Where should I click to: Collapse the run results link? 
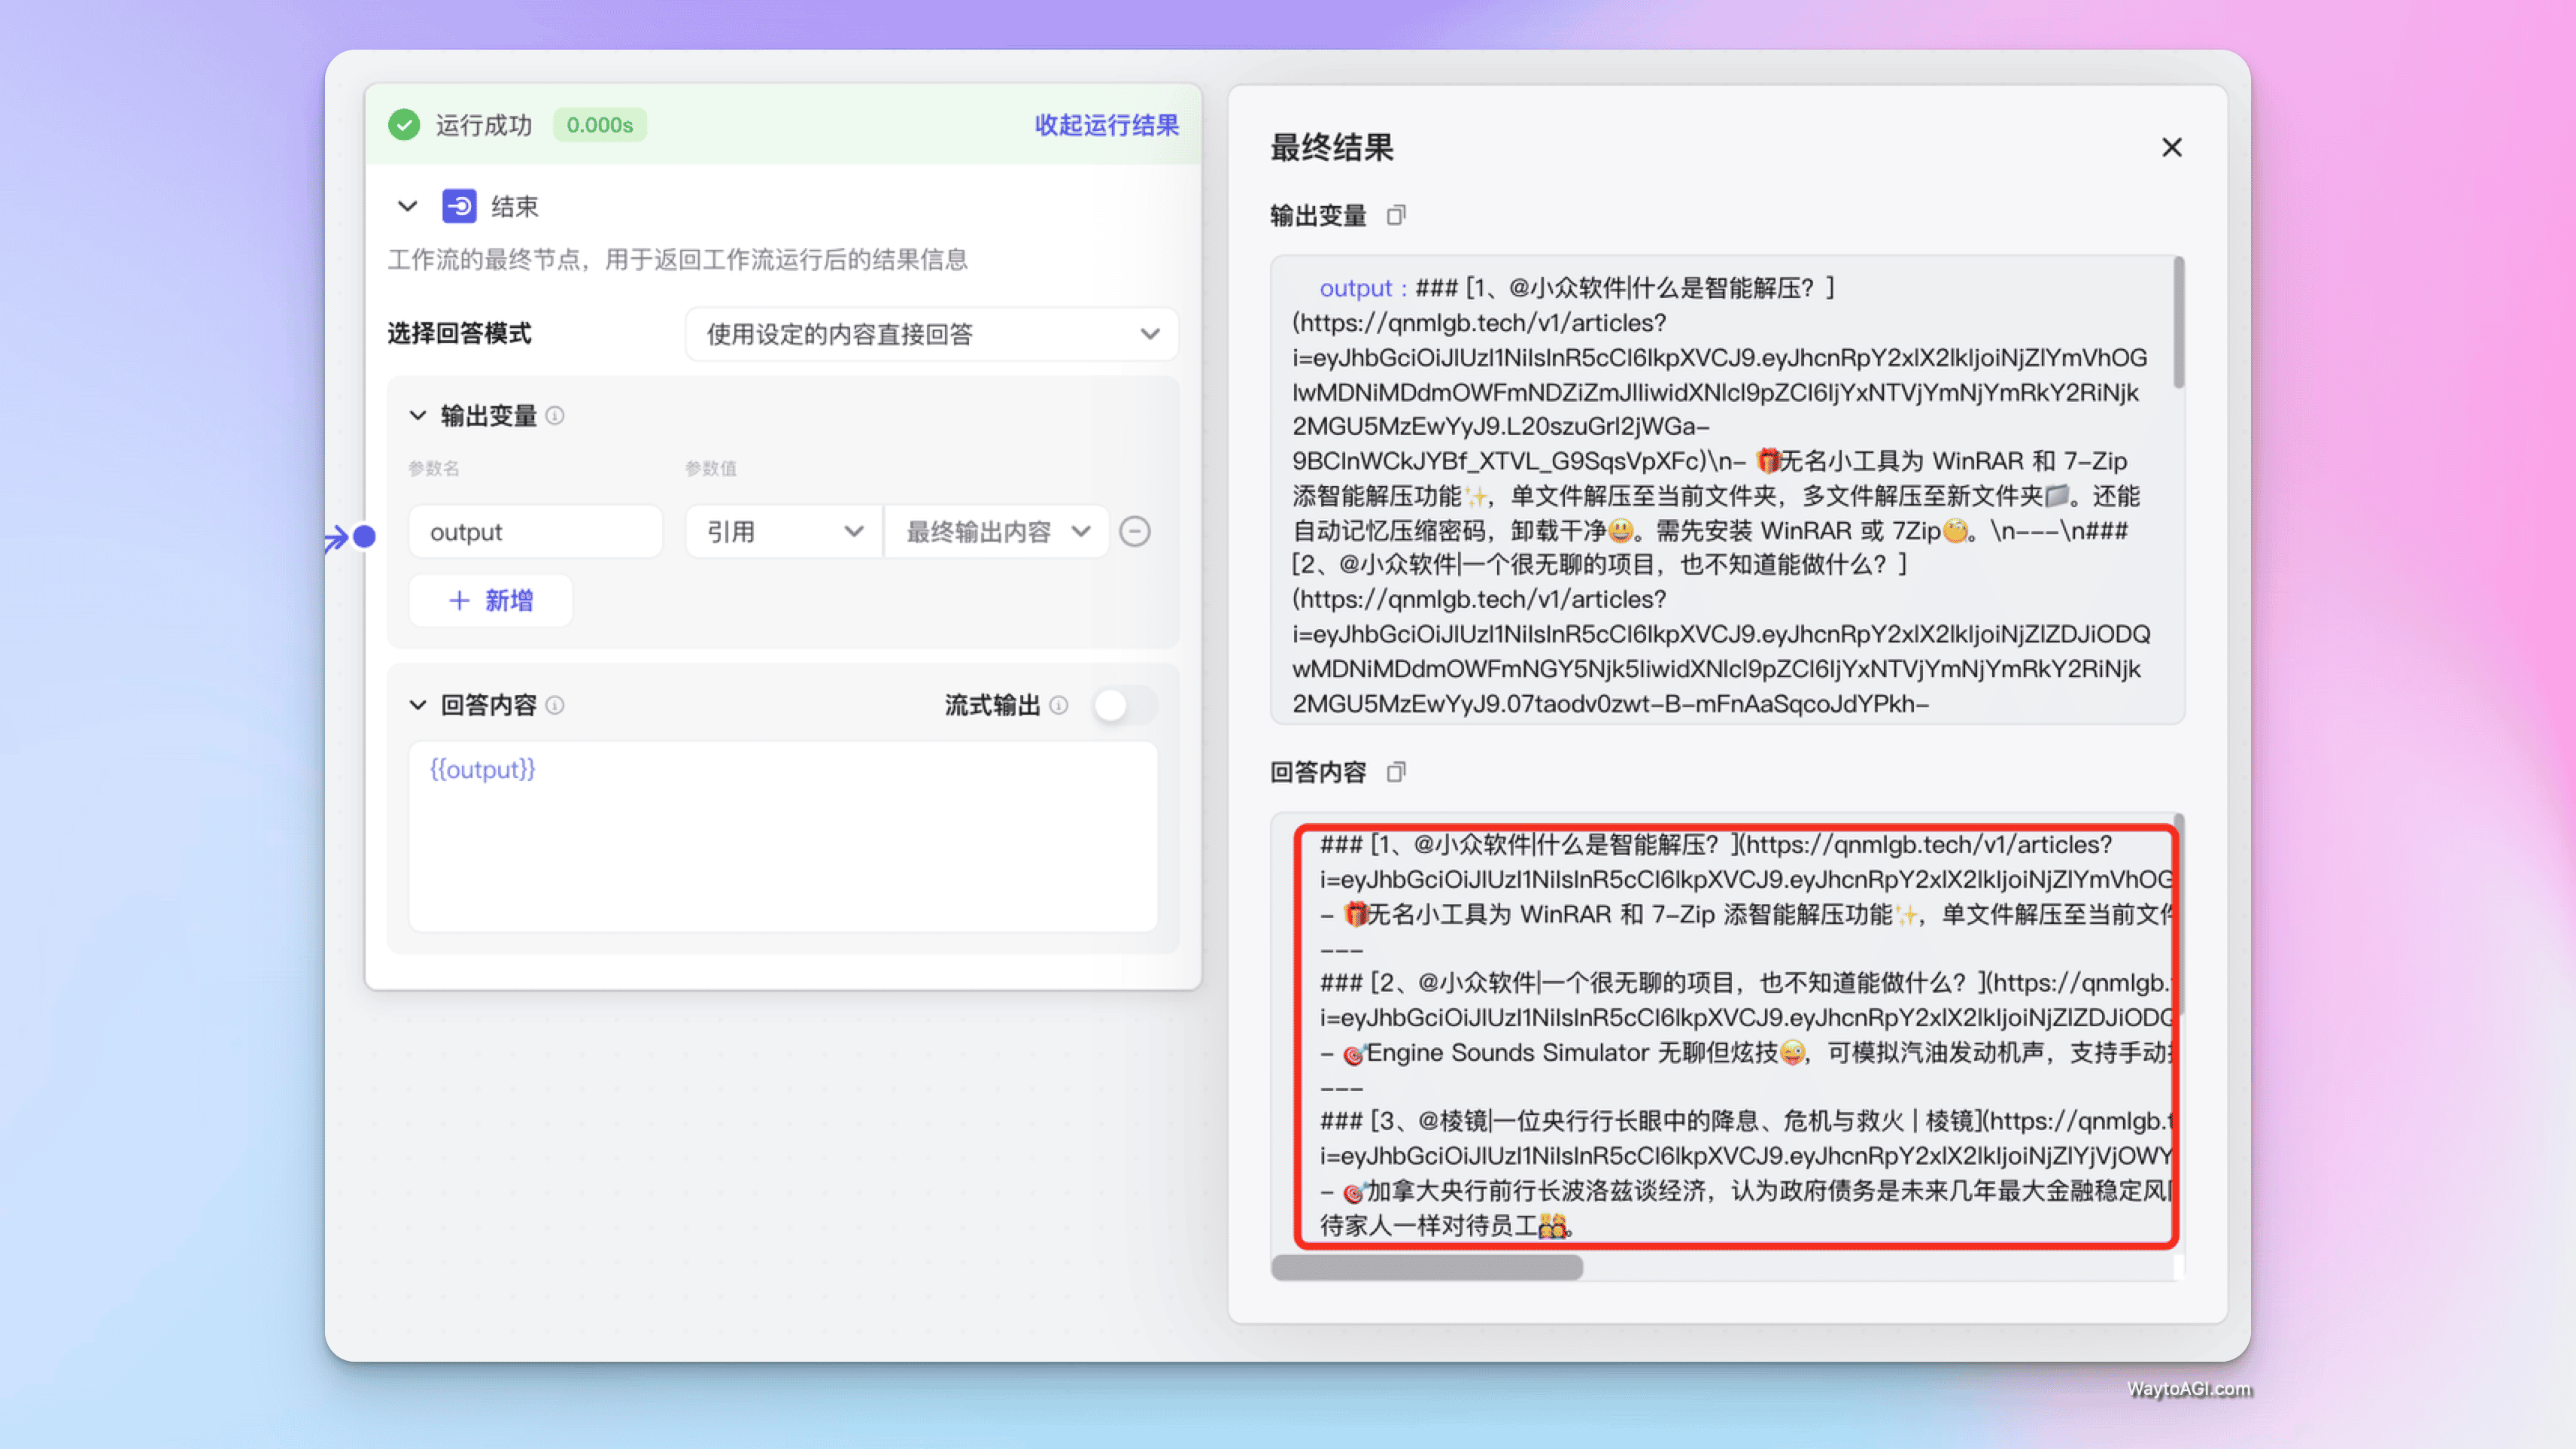[1107, 125]
